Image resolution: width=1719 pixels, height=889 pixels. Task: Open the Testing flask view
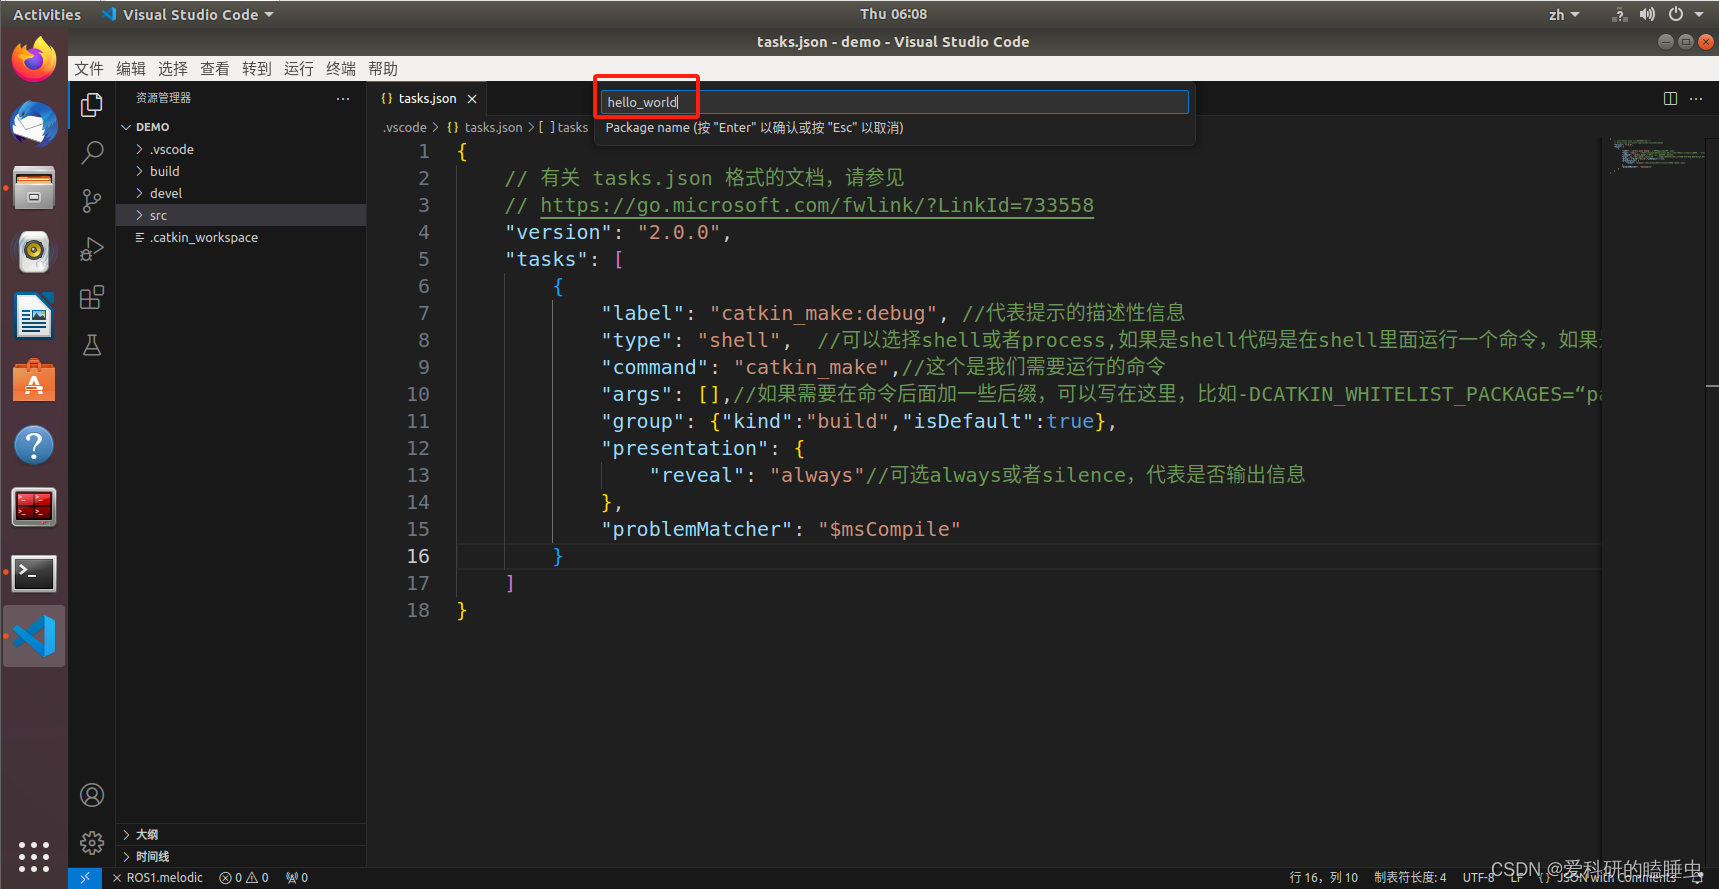[92, 345]
